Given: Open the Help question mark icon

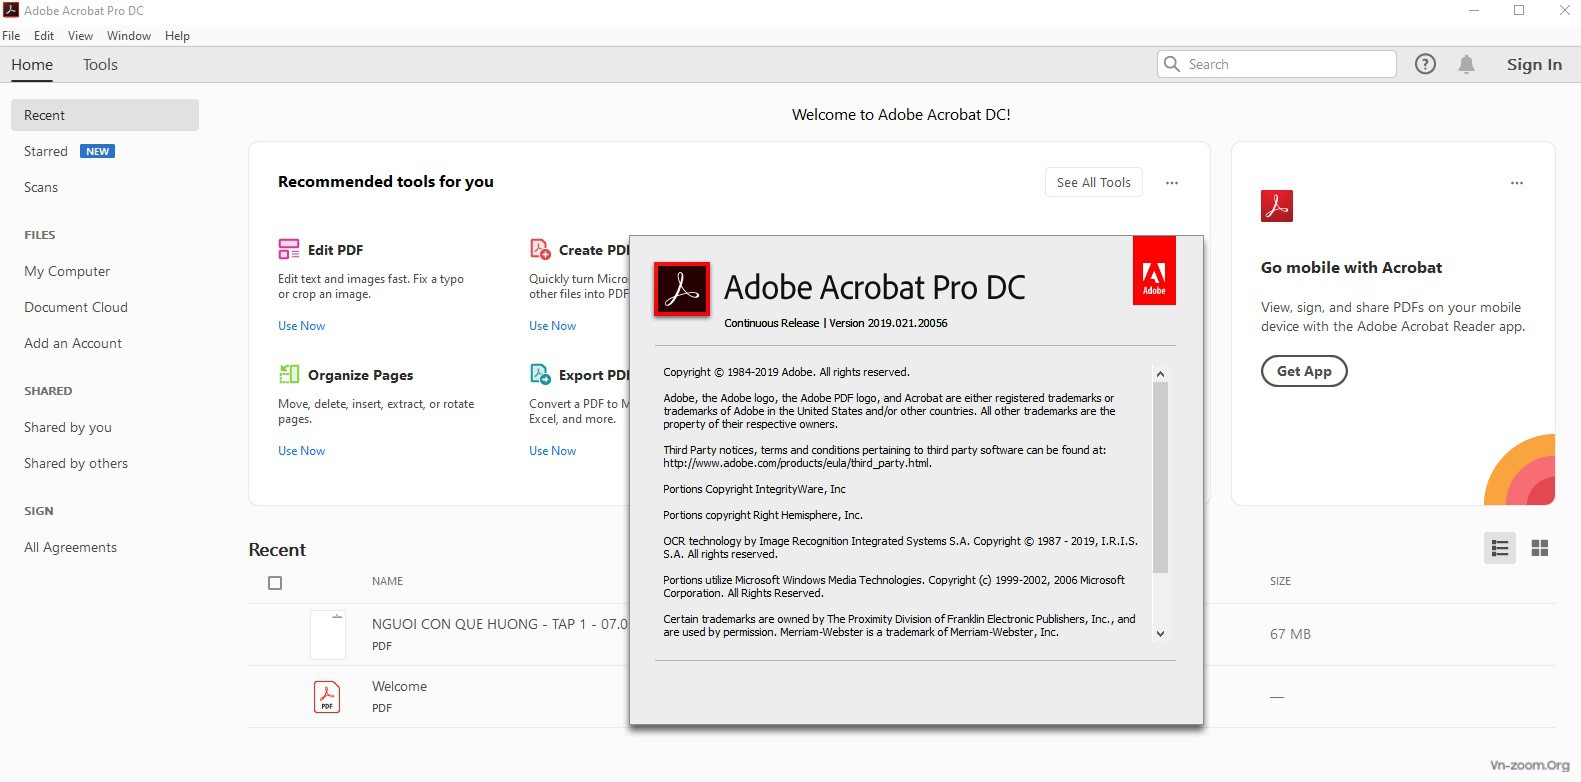Looking at the screenshot, I should pyautogui.click(x=1425, y=64).
